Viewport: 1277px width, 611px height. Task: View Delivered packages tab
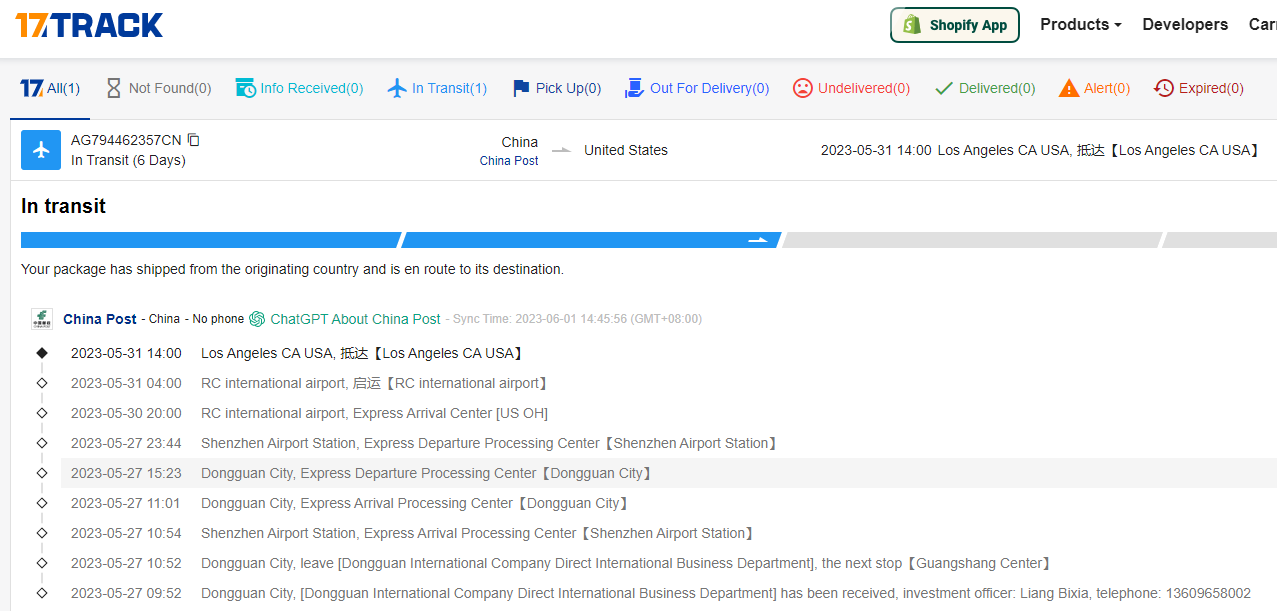coord(985,88)
